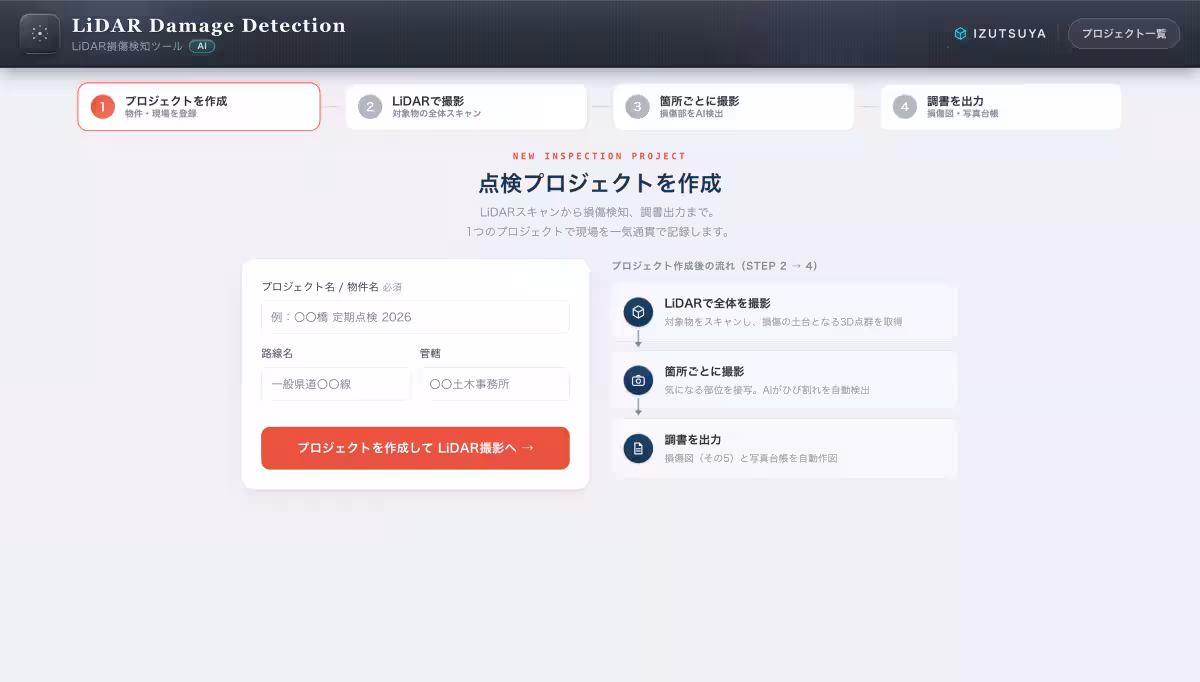Click the 調書を出力 flow card
This screenshot has height=682, width=1200.
coord(785,448)
